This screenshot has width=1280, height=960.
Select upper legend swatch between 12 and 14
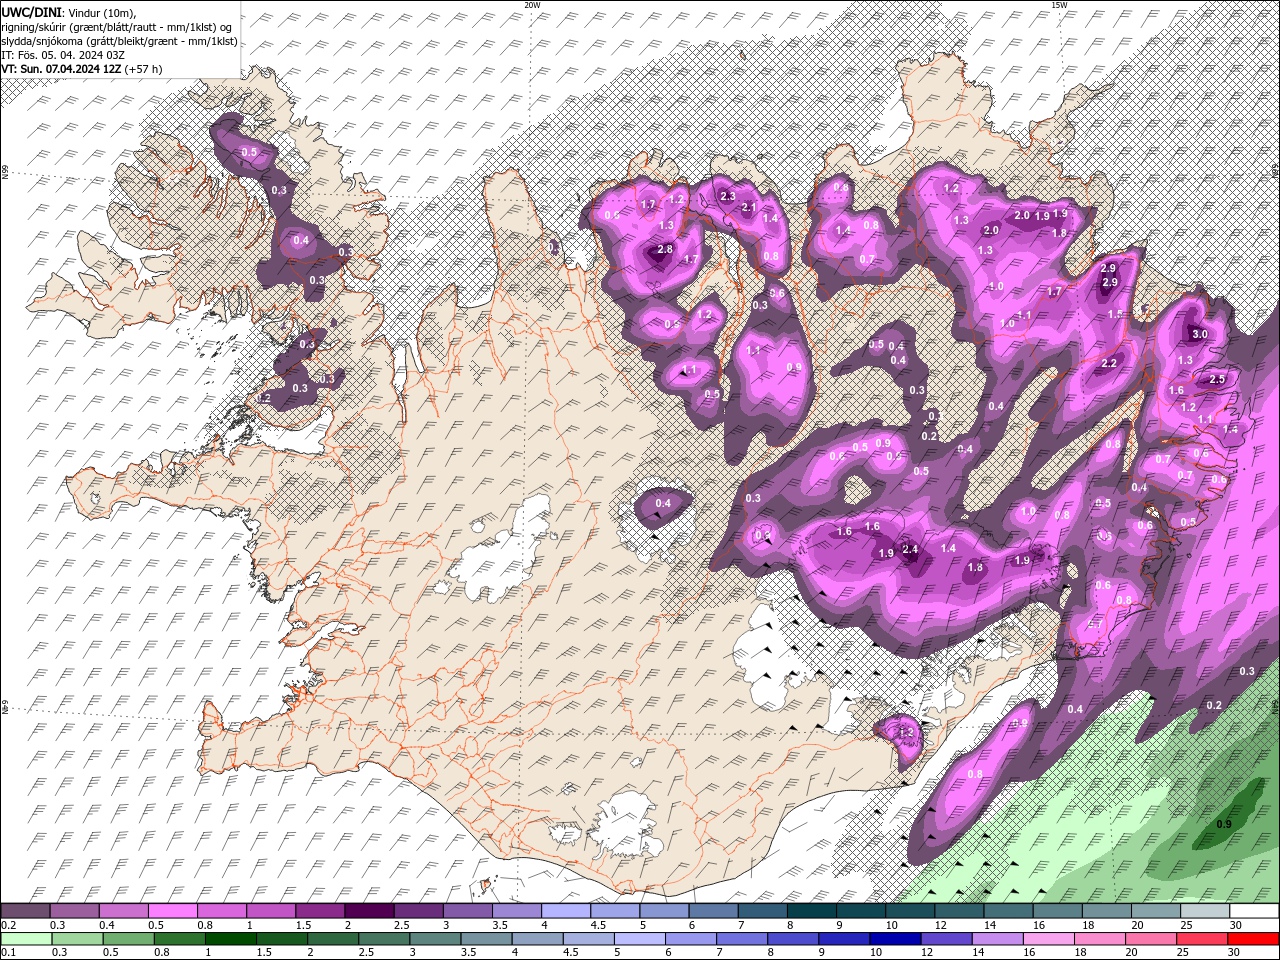[x=958, y=911]
